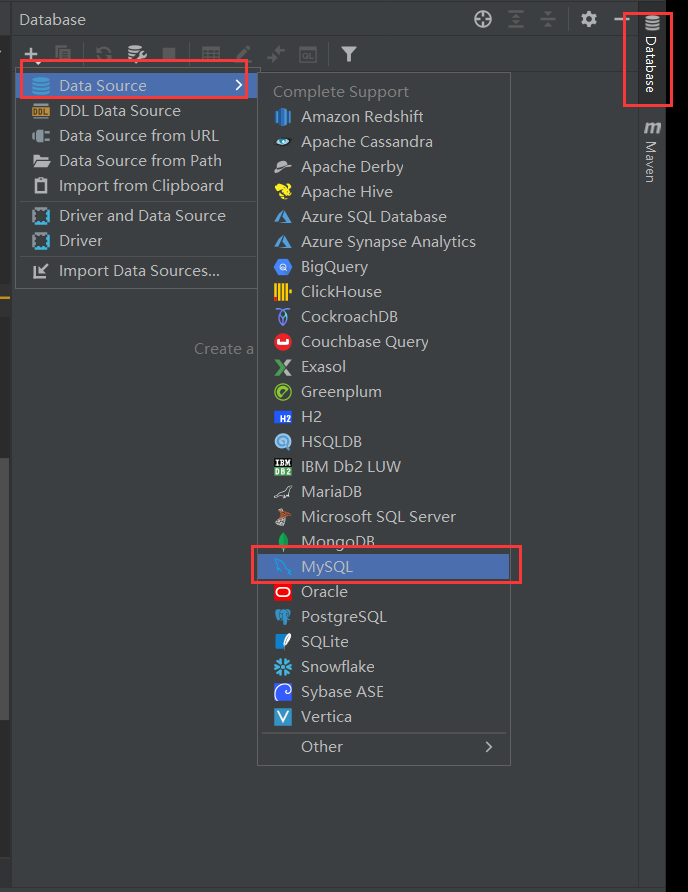Select Snowflake data source
Image resolution: width=688 pixels, height=892 pixels.
point(384,667)
